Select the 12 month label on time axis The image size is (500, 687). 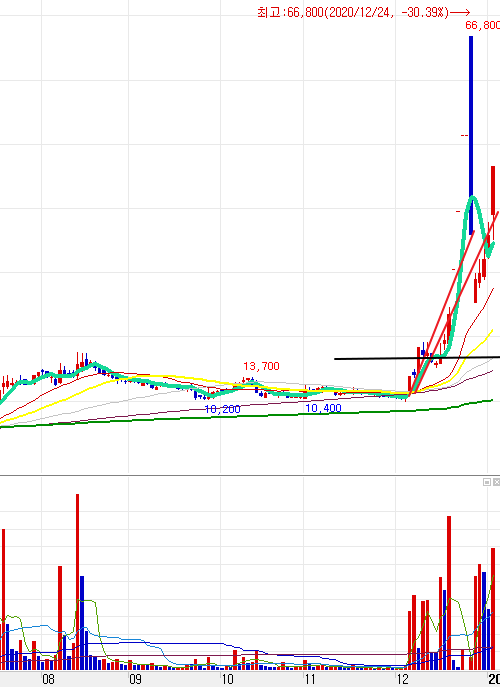coord(402,680)
